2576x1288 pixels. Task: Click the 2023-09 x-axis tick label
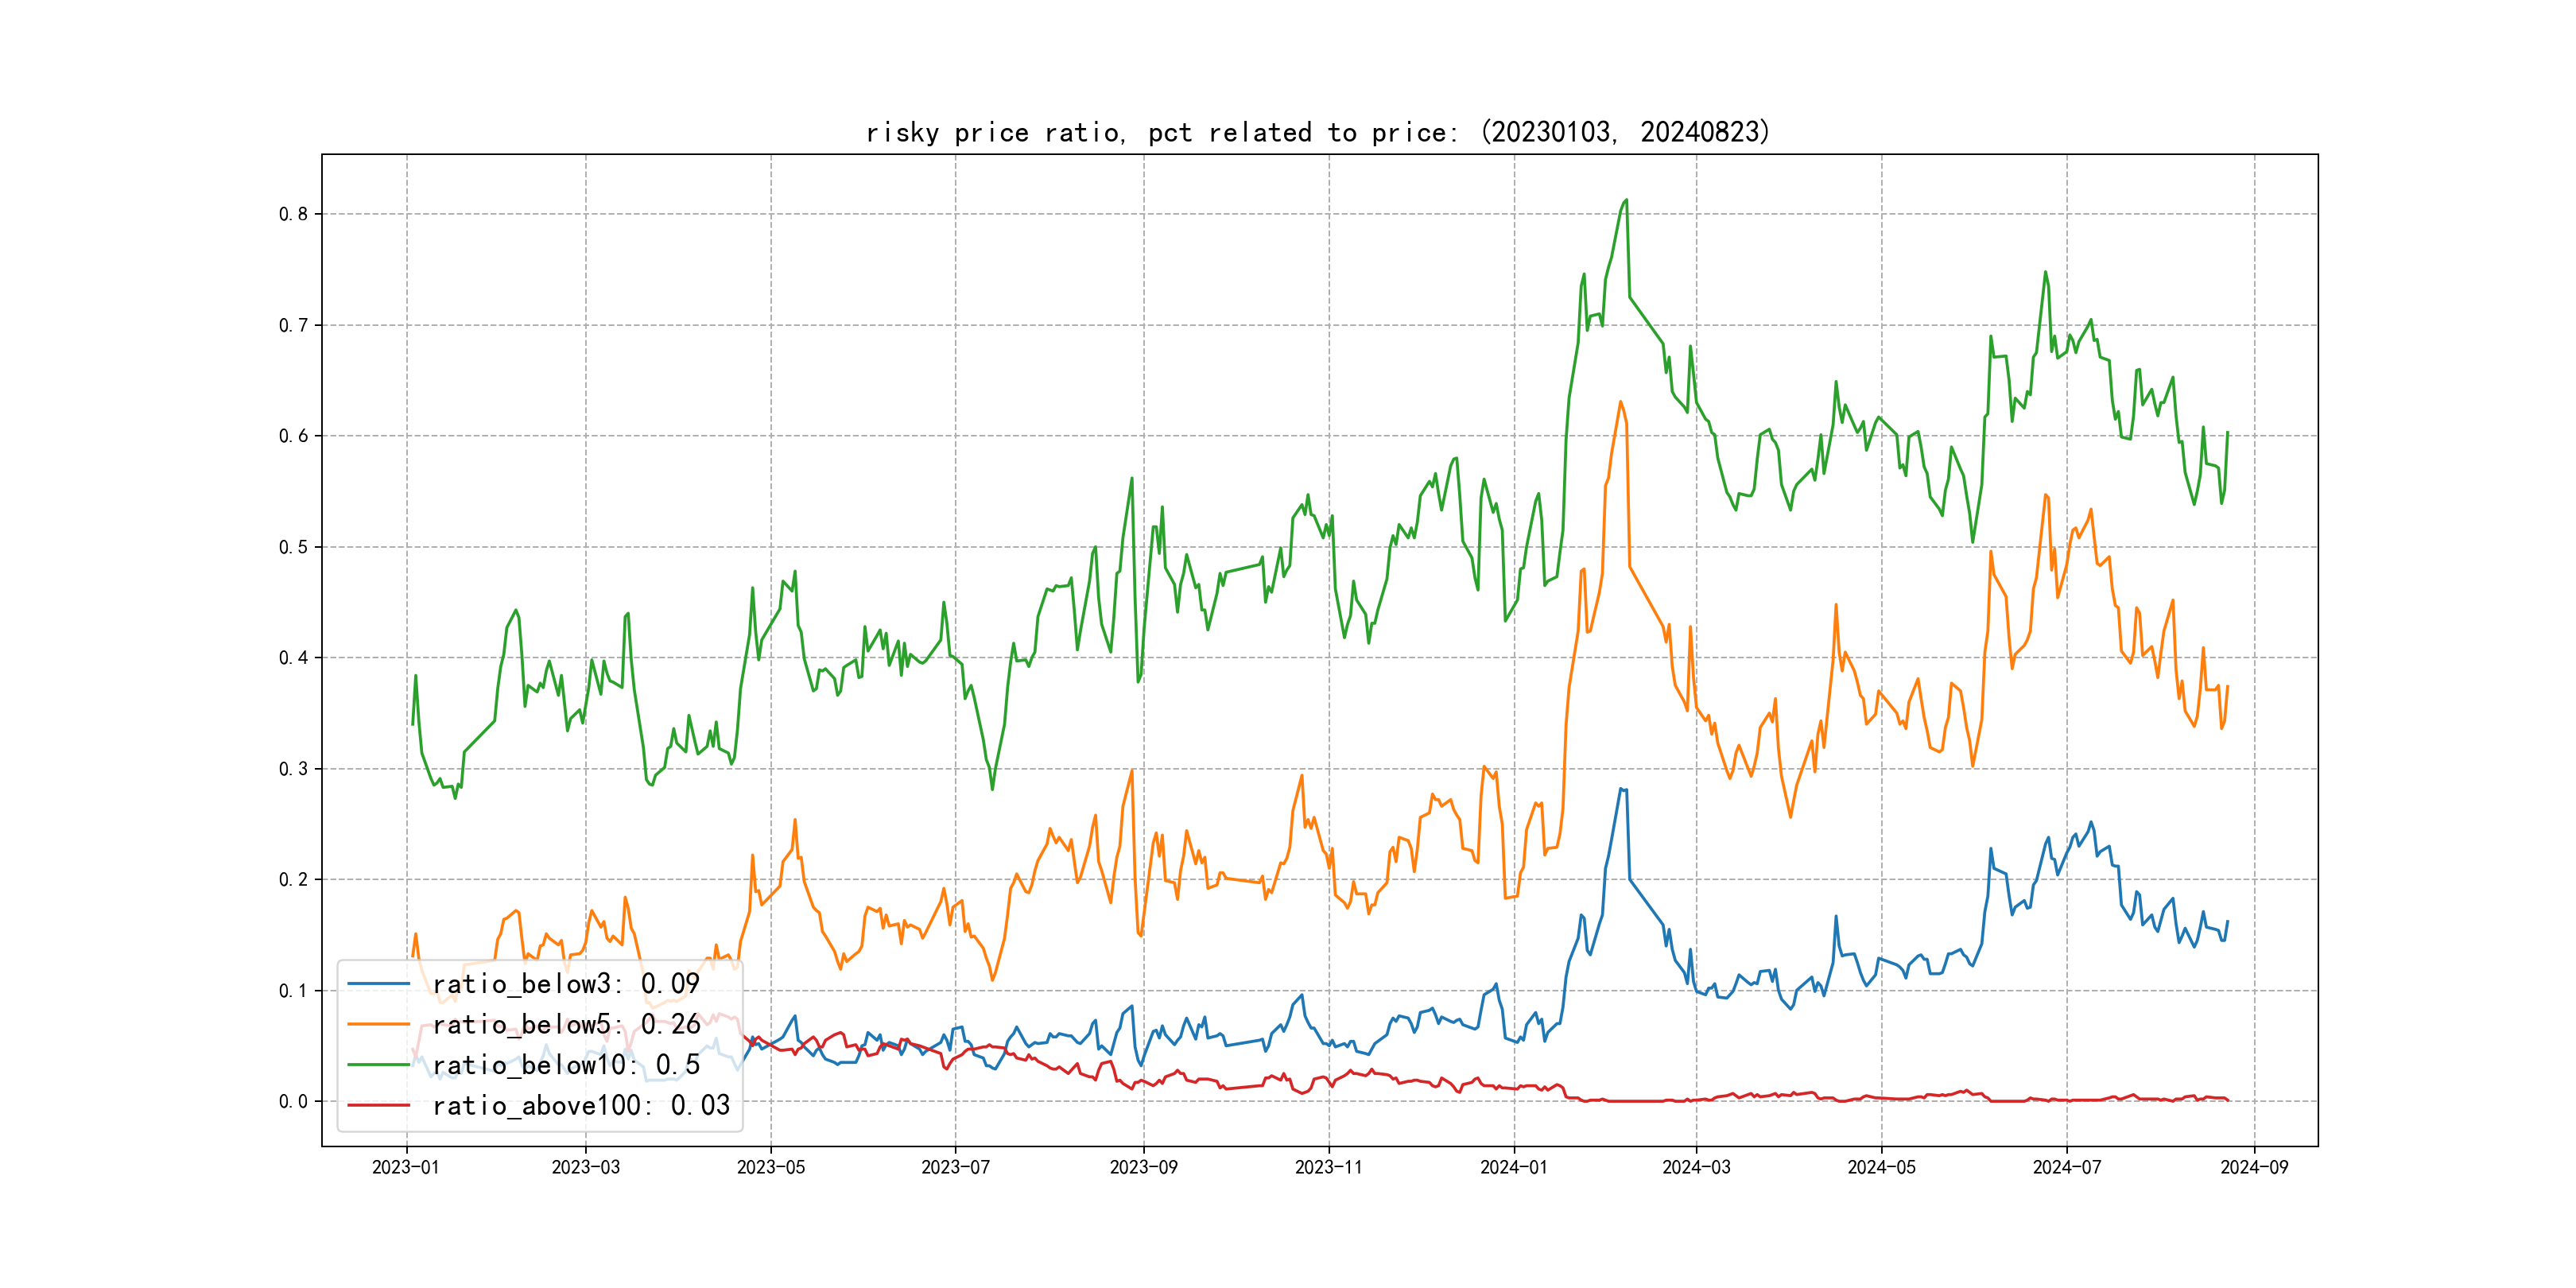pos(1143,1167)
